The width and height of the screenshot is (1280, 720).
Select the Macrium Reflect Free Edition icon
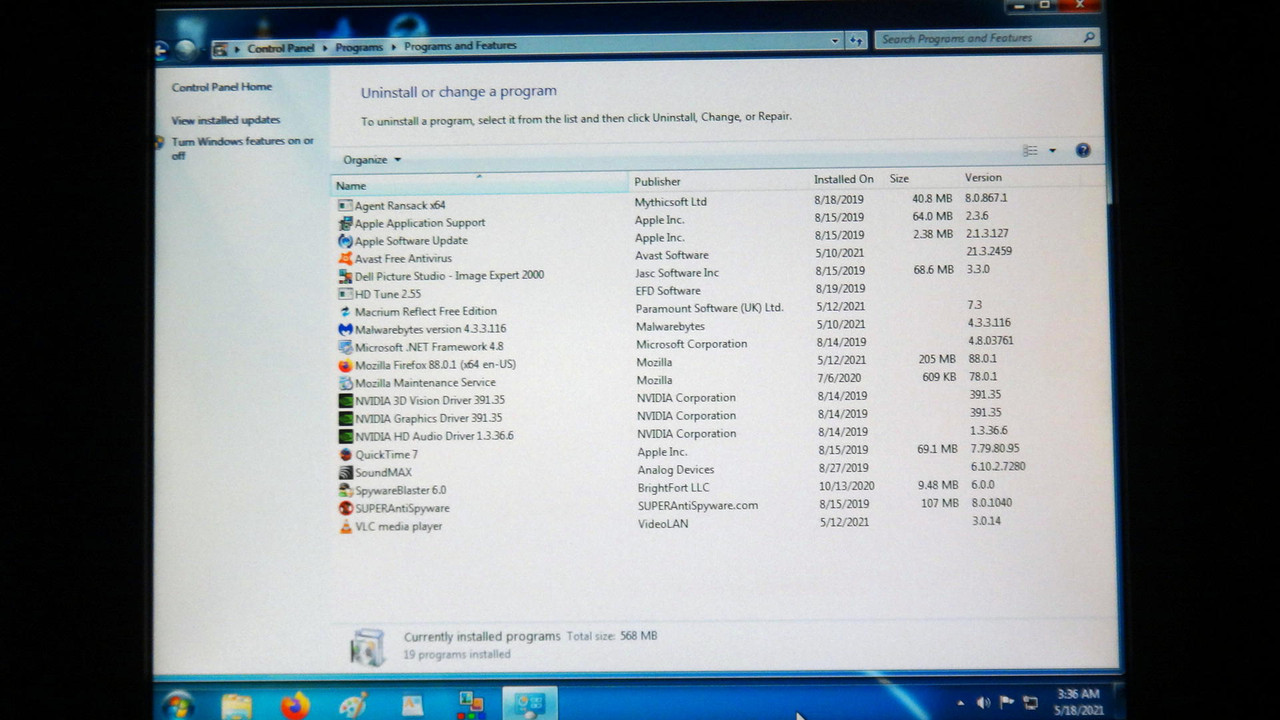click(x=345, y=311)
